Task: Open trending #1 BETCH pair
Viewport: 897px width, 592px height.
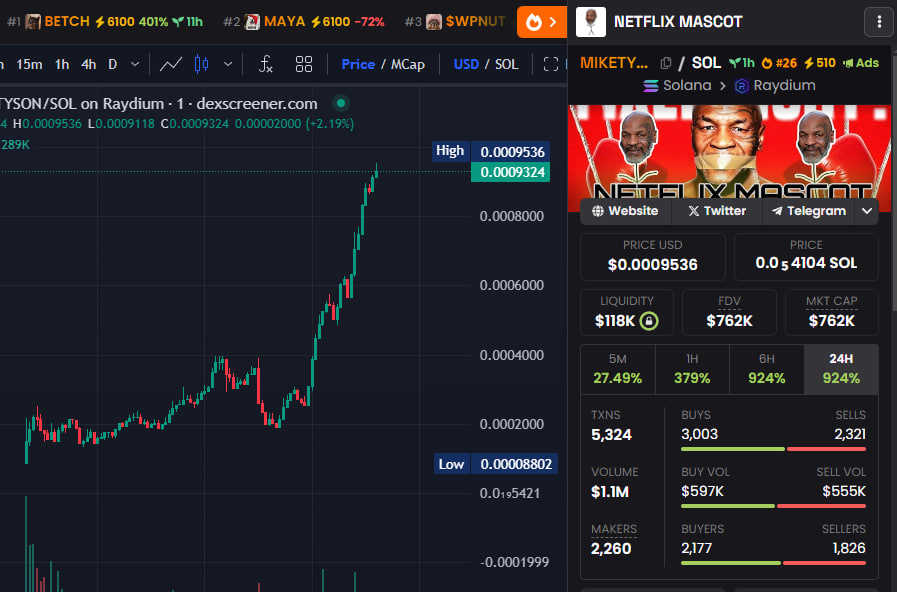Action: tap(105, 22)
